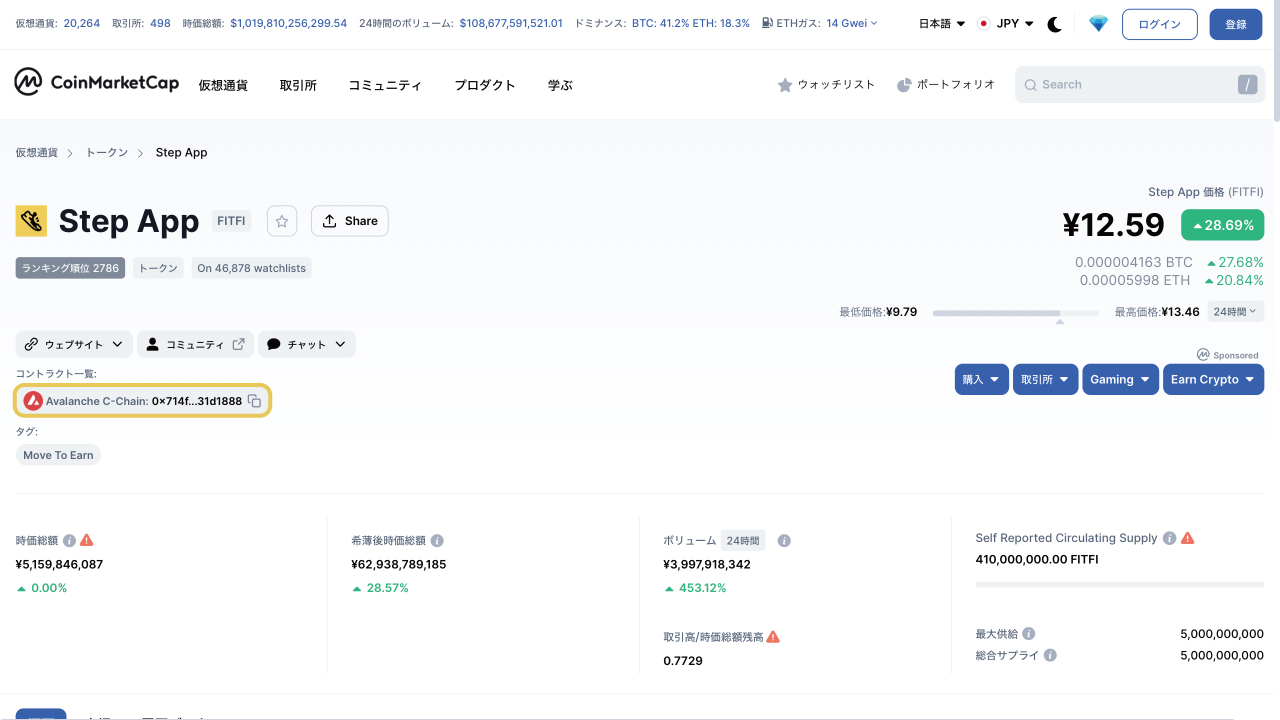
Task: Click the Sponsored label icon
Action: point(1203,355)
